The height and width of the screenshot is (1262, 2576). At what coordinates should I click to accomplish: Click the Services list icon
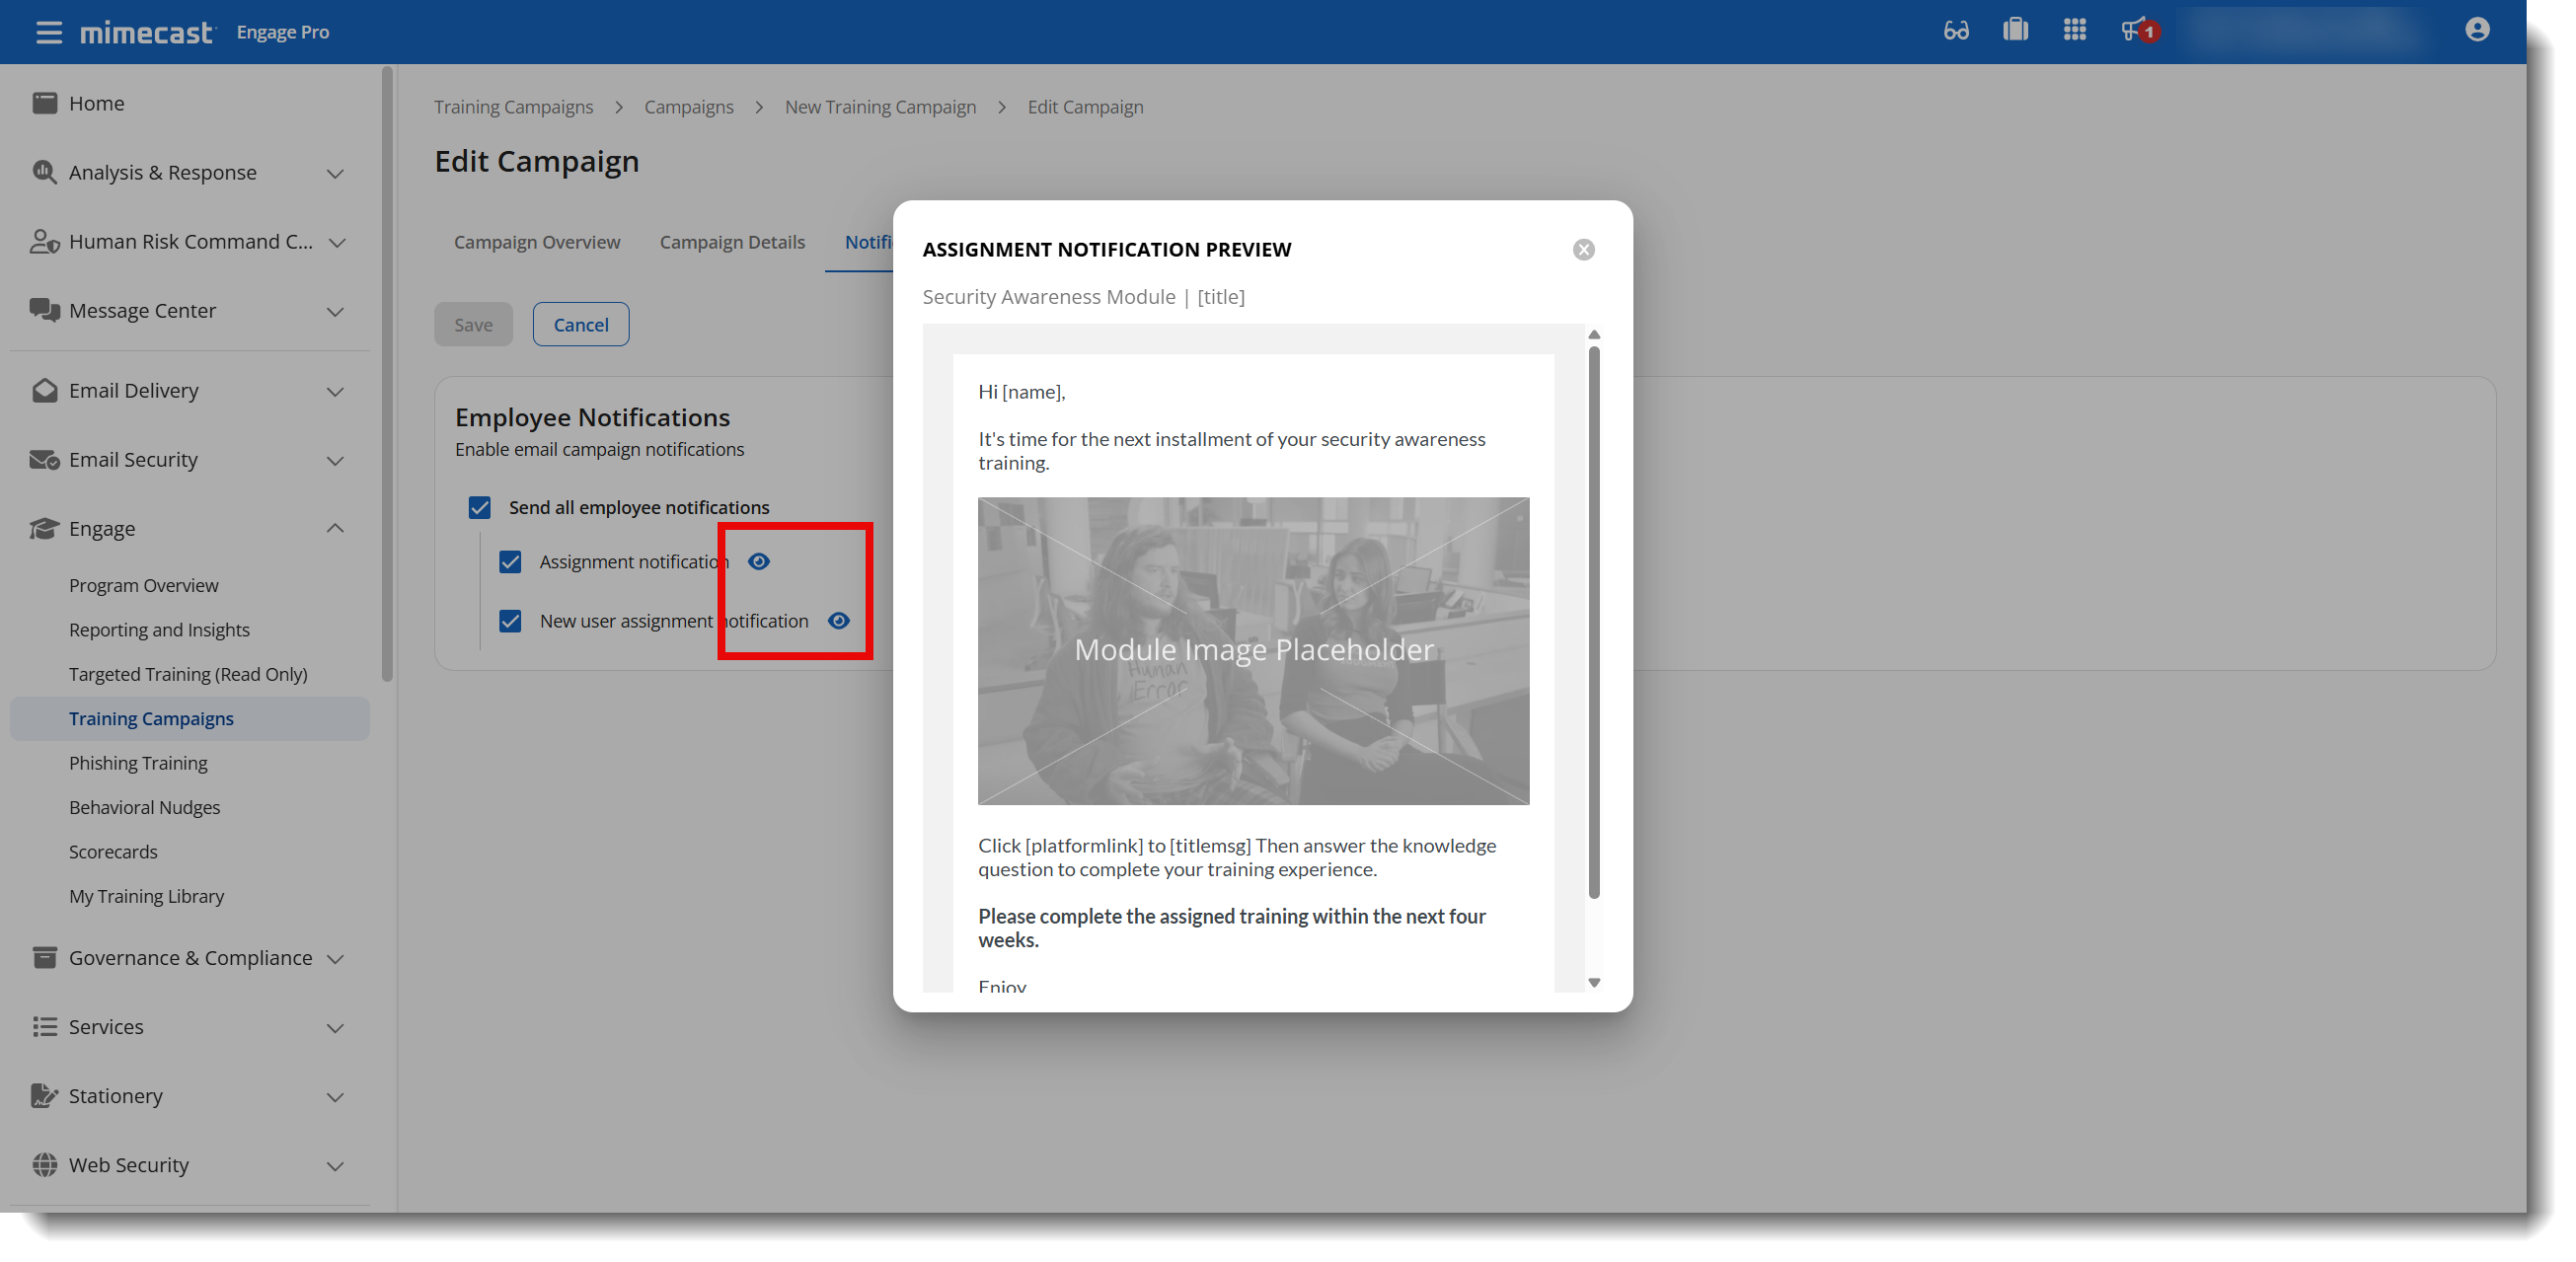coord(44,1026)
